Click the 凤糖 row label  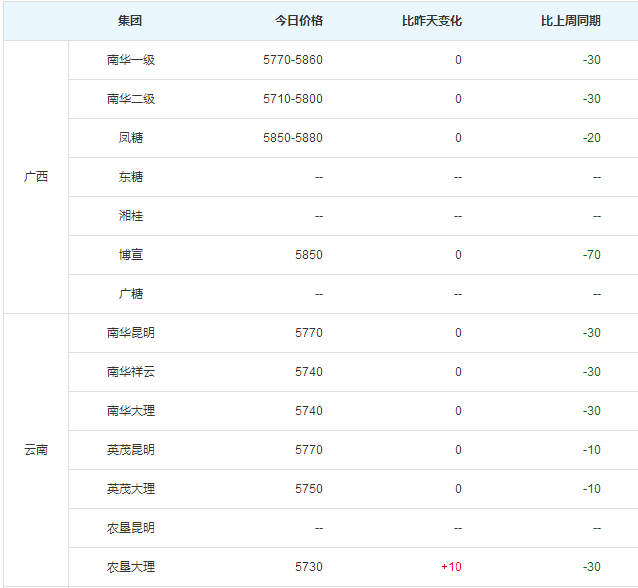(131, 138)
